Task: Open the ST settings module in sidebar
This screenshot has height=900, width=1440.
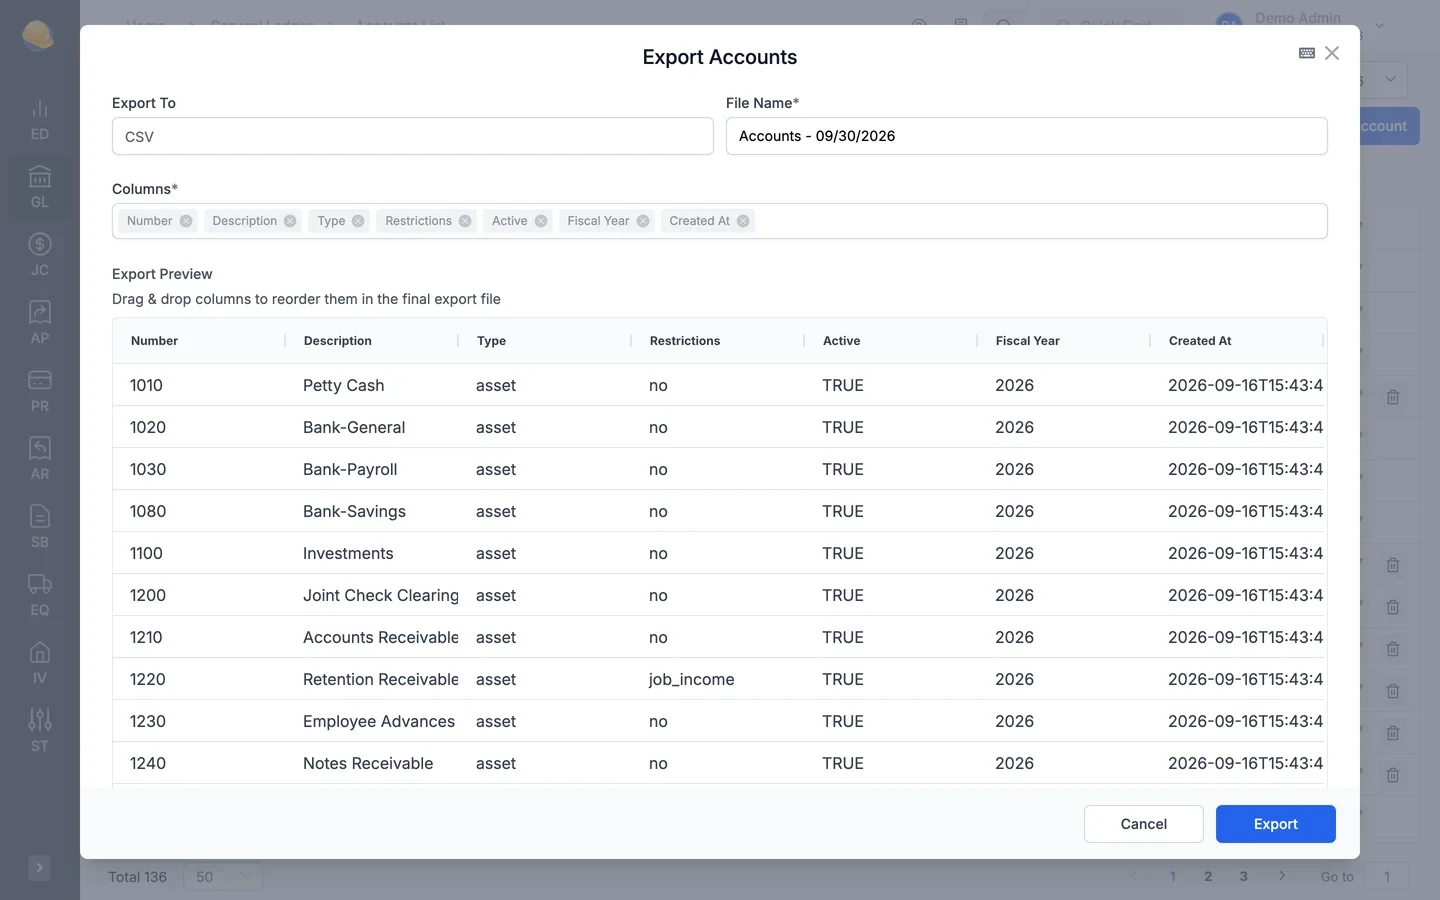Action: [x=40, y=731]
